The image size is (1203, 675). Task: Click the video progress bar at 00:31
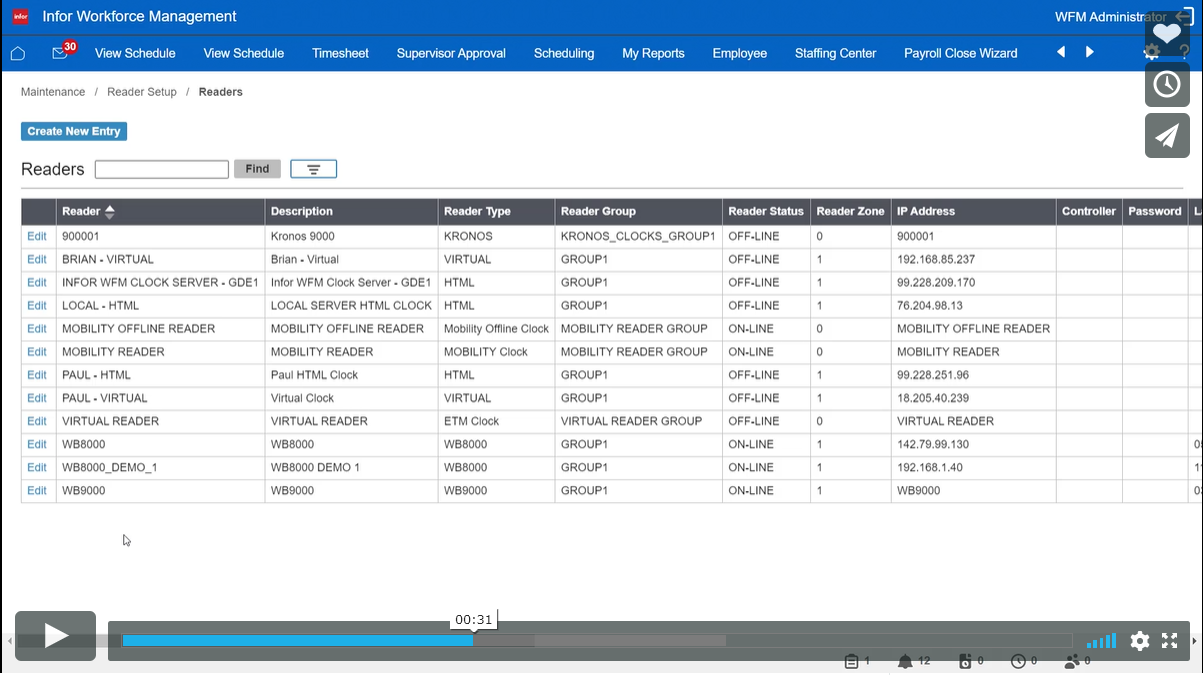473,640
